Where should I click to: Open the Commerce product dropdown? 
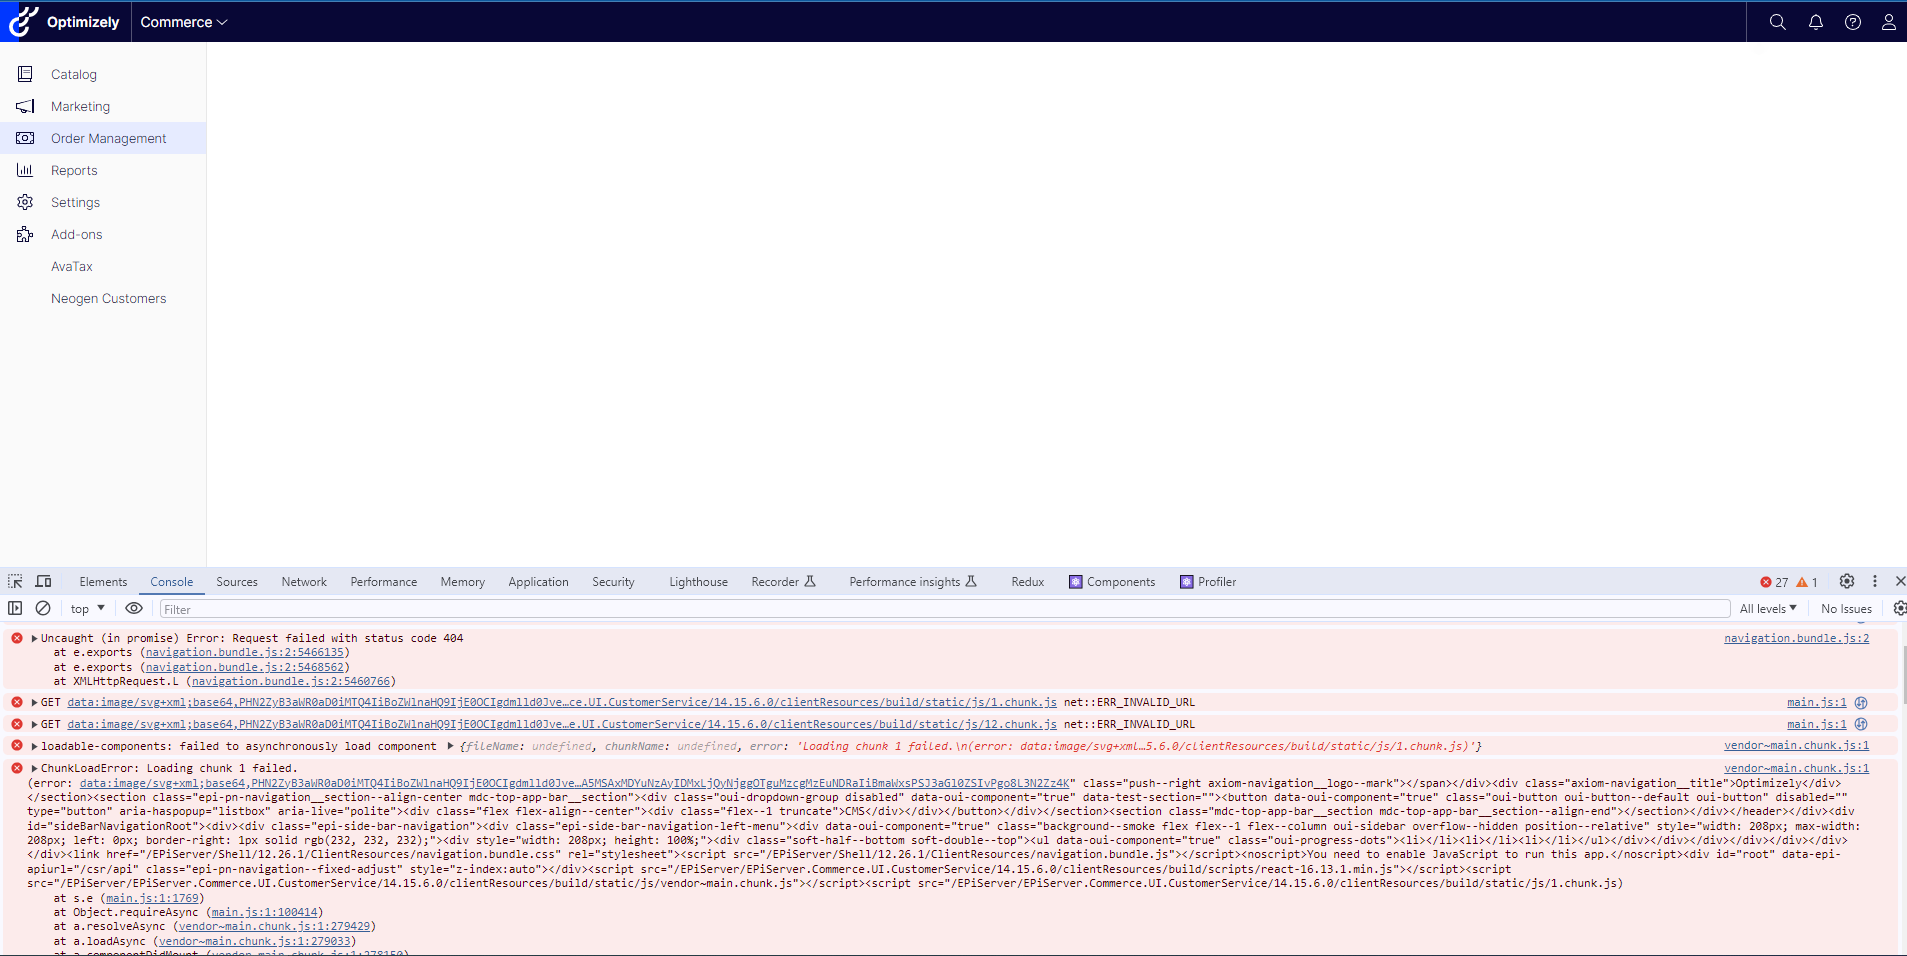tap(184, 22)
